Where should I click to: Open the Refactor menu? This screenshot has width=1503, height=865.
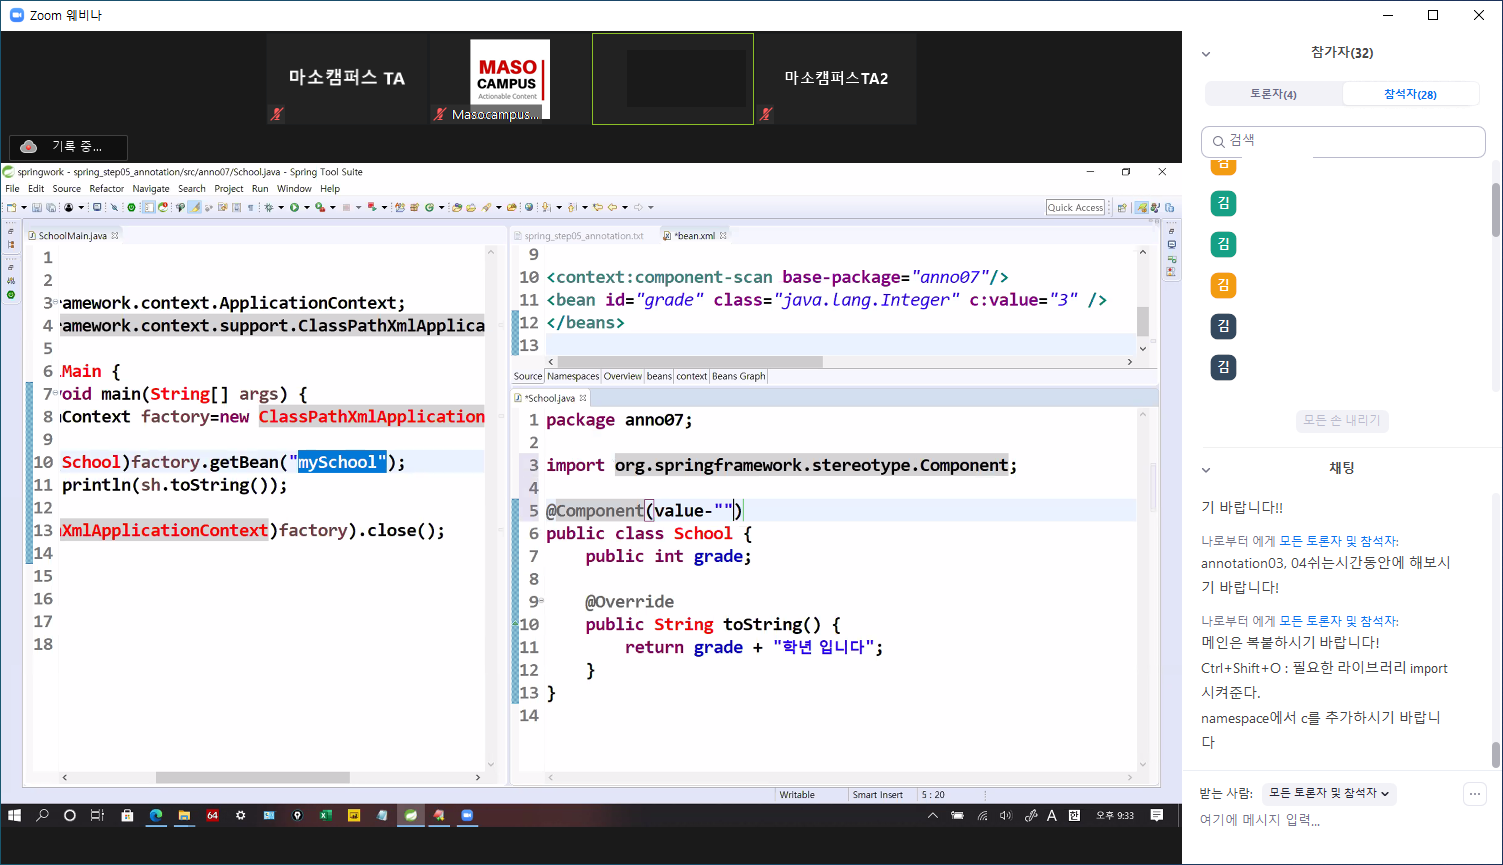(106, 189)
